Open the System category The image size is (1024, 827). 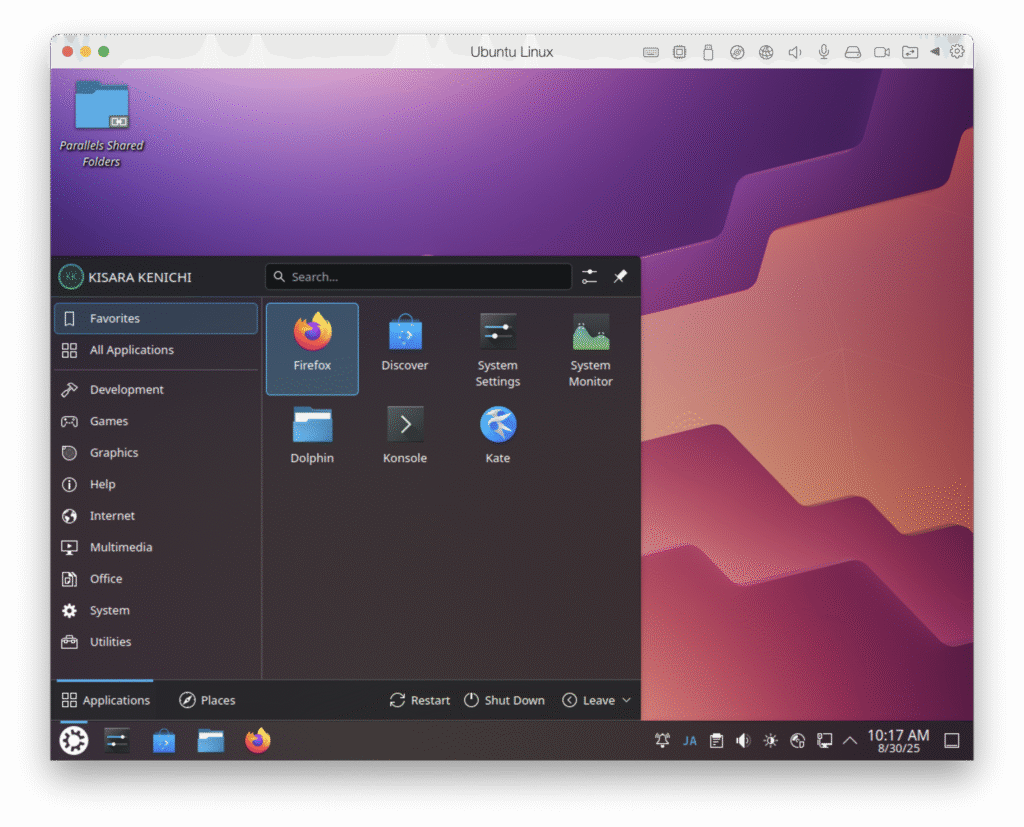[x=156, y=611]
